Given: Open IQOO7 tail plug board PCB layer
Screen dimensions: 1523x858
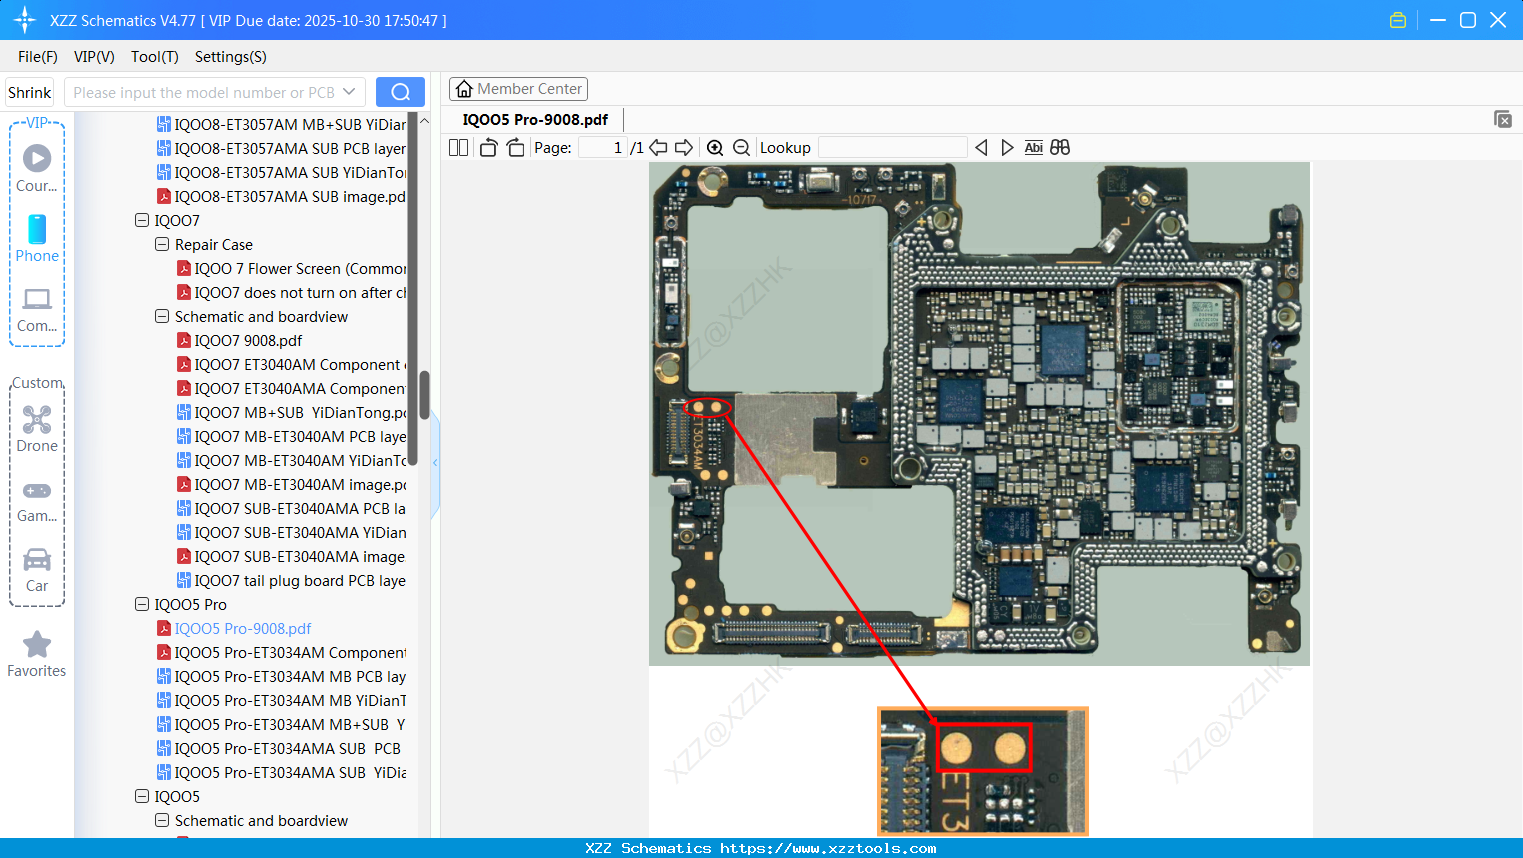Looking at the screenshot, I should click(x=291, y=580).
